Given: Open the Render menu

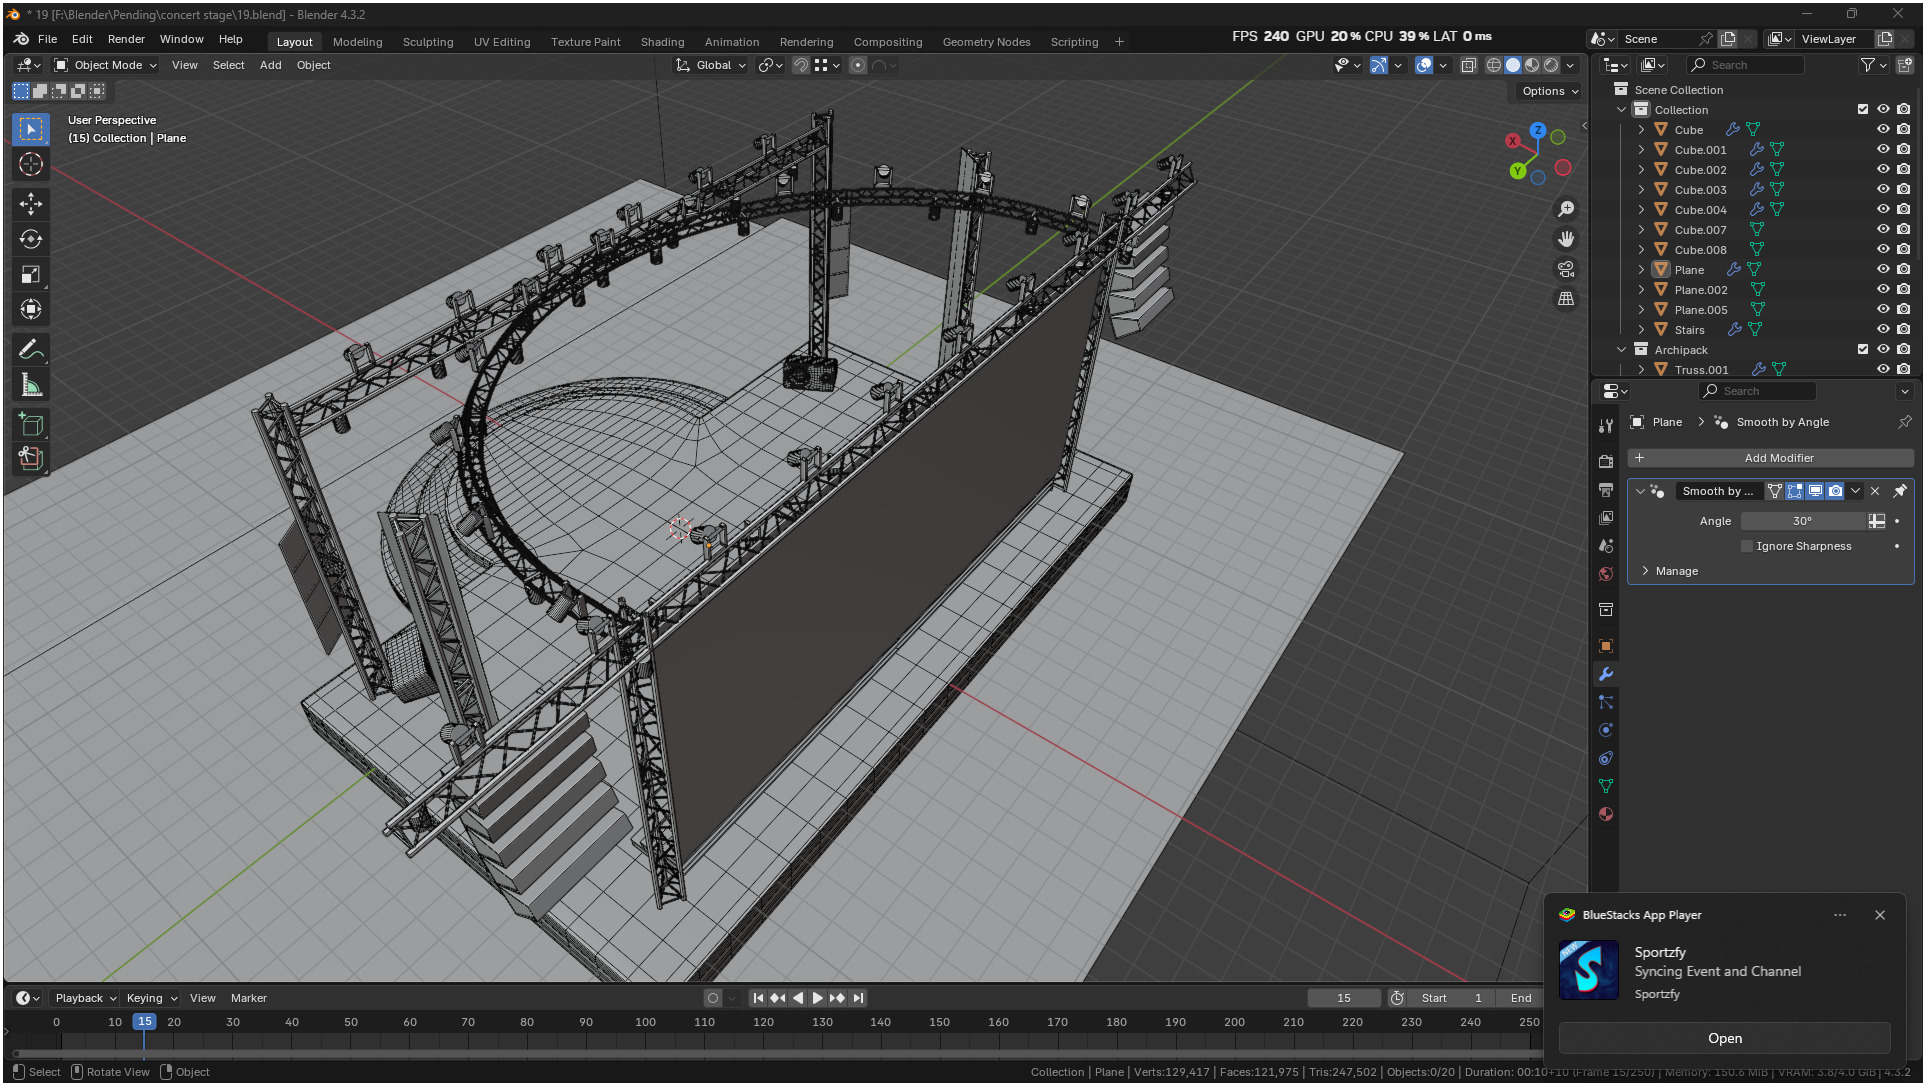Looking at the screenshot, I should tap(126, 39).
